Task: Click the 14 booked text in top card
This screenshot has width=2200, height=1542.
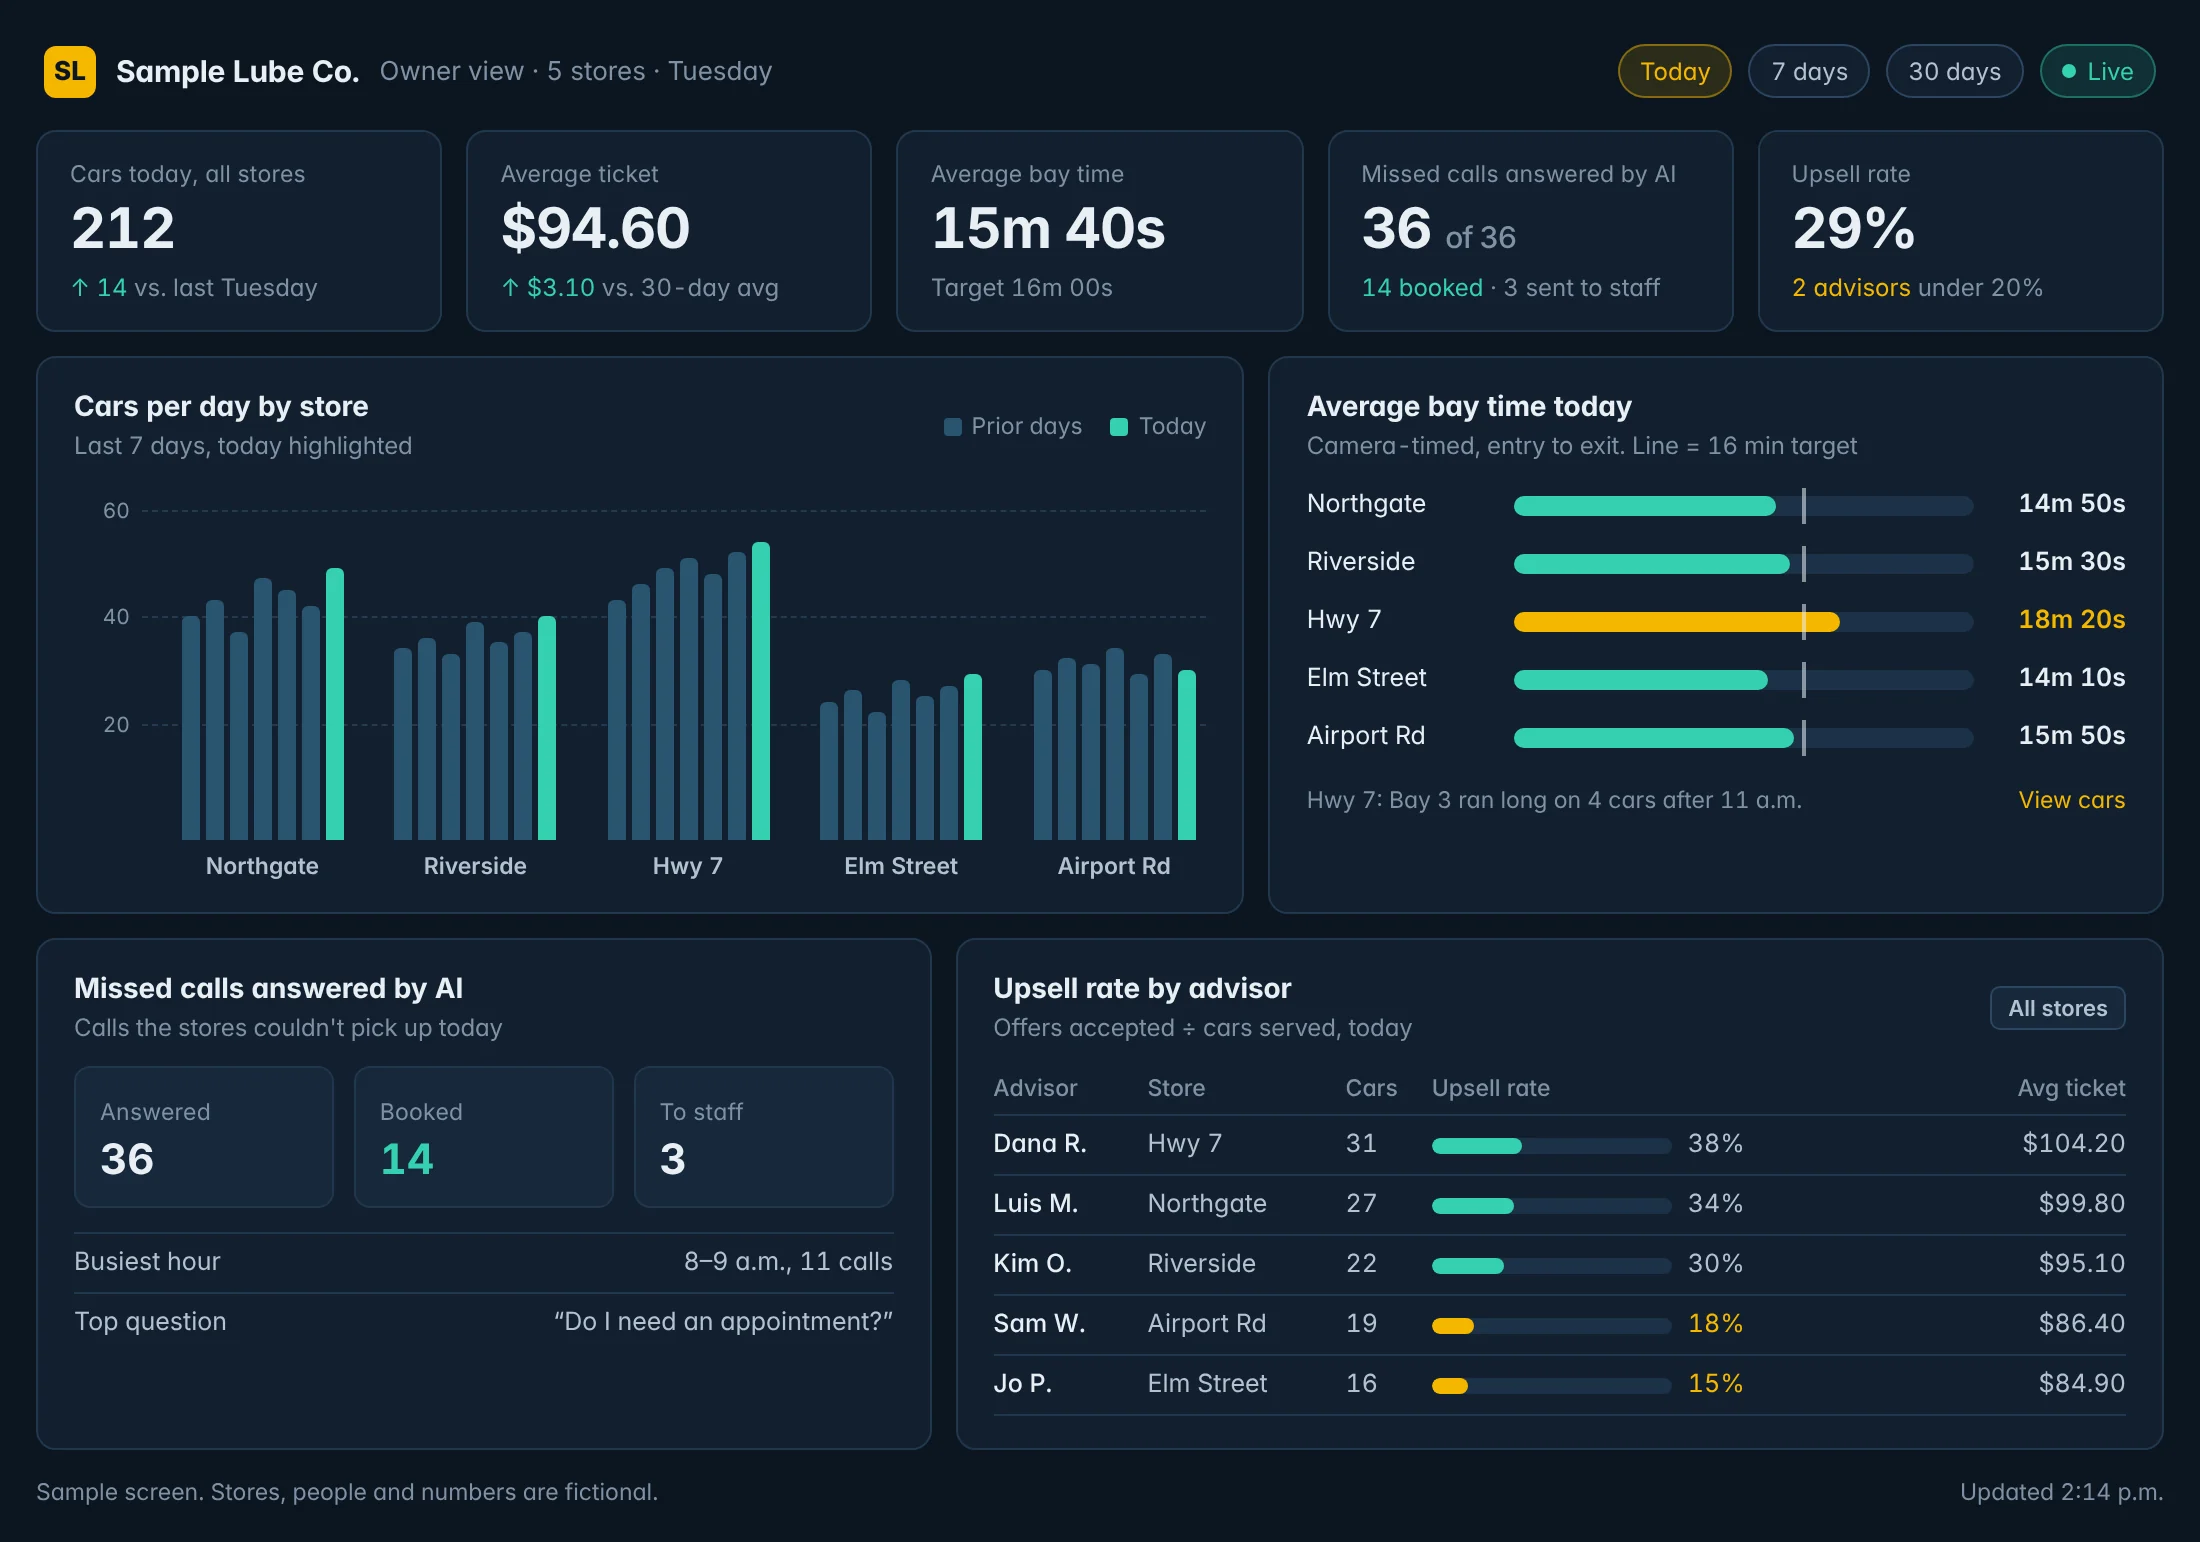Action: click(x=1422, y=288)
